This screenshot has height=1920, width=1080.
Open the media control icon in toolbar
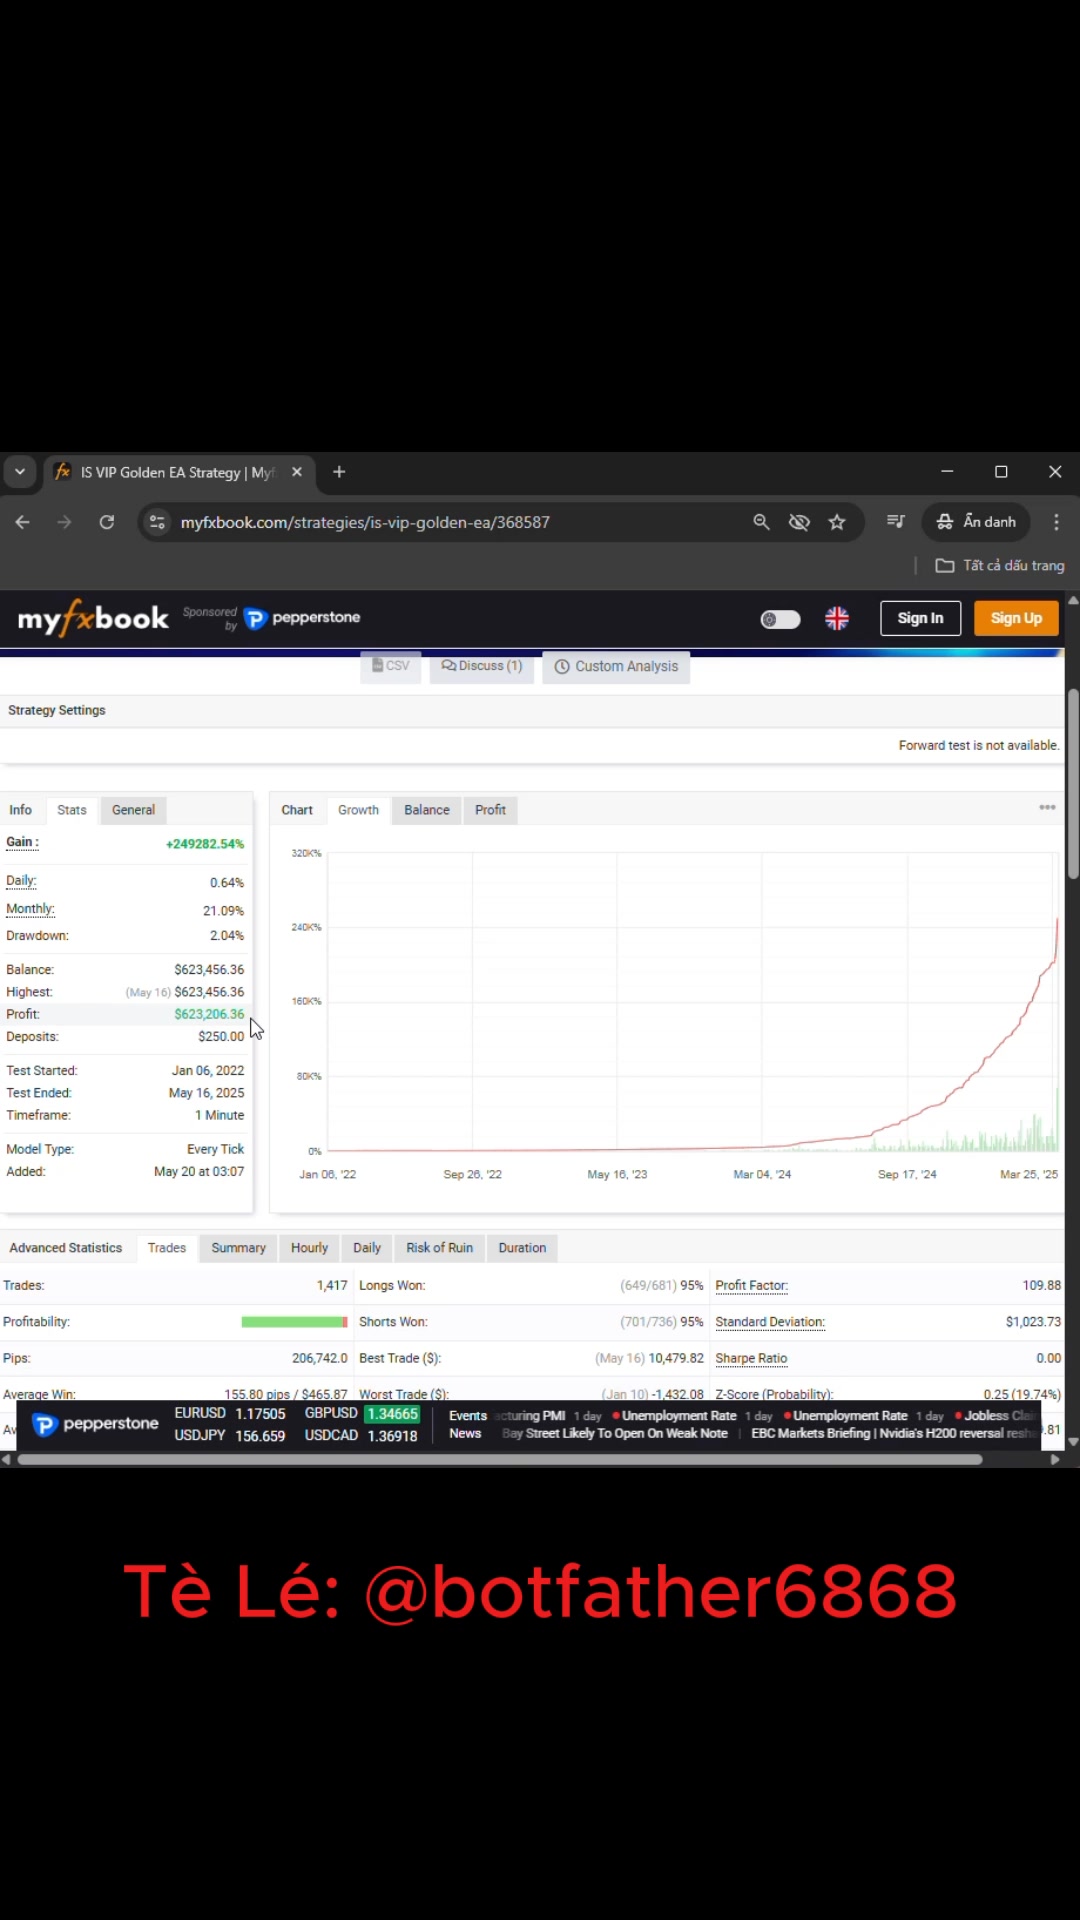pyautogui.click(x=895, y=522)
